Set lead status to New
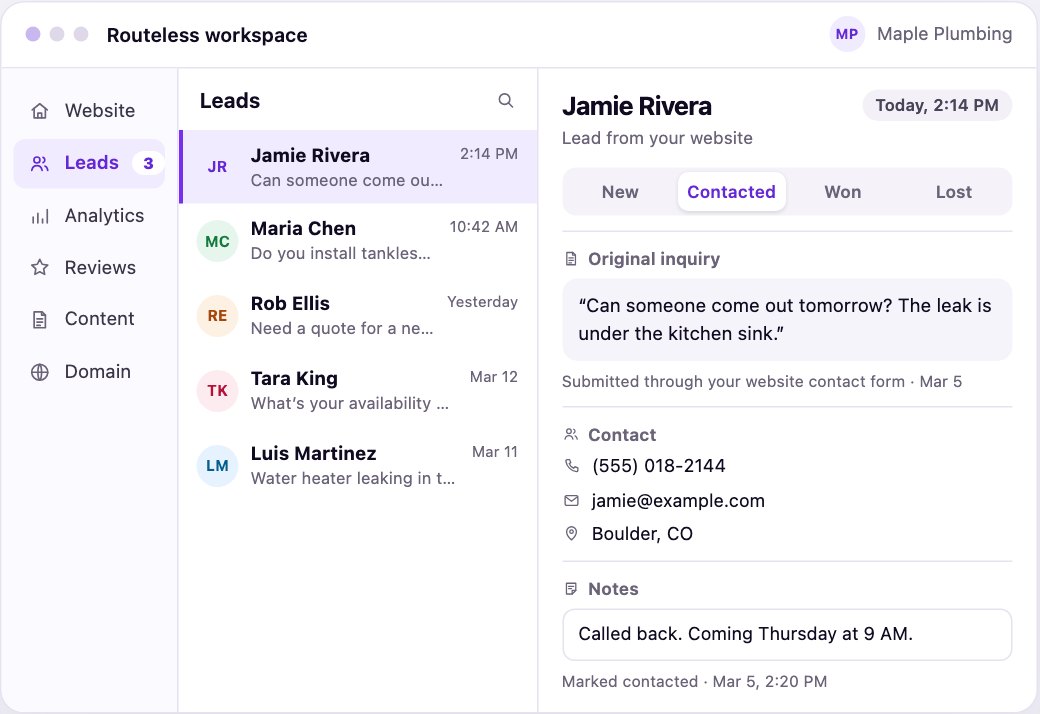Screen dimensions: 1040x714 (620, 192)
